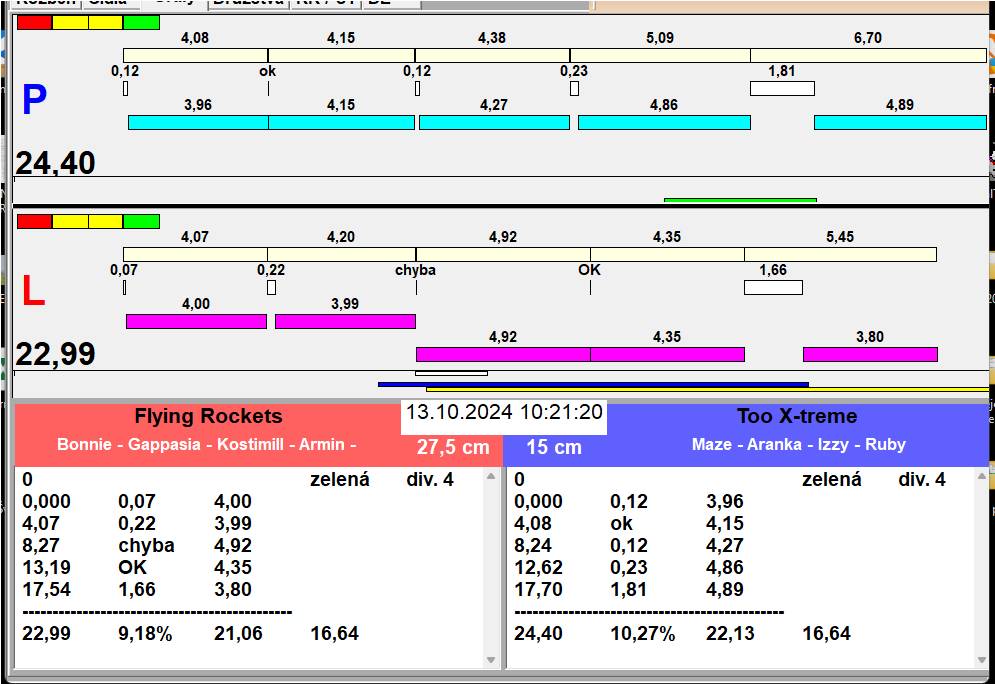Click 22,13 in Too X-treme results list
The image size is (995, 684).
coord(730,633)
